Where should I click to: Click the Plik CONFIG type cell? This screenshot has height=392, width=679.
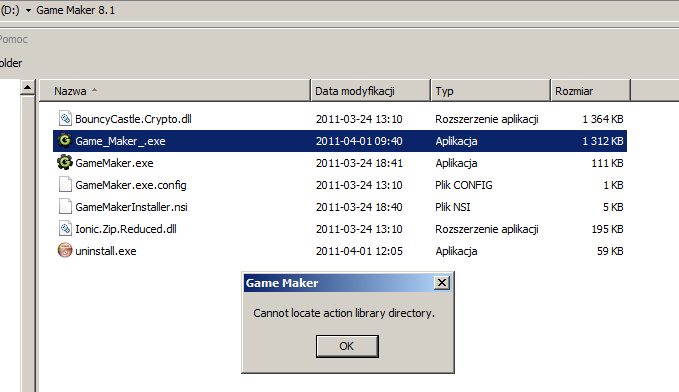464,185
